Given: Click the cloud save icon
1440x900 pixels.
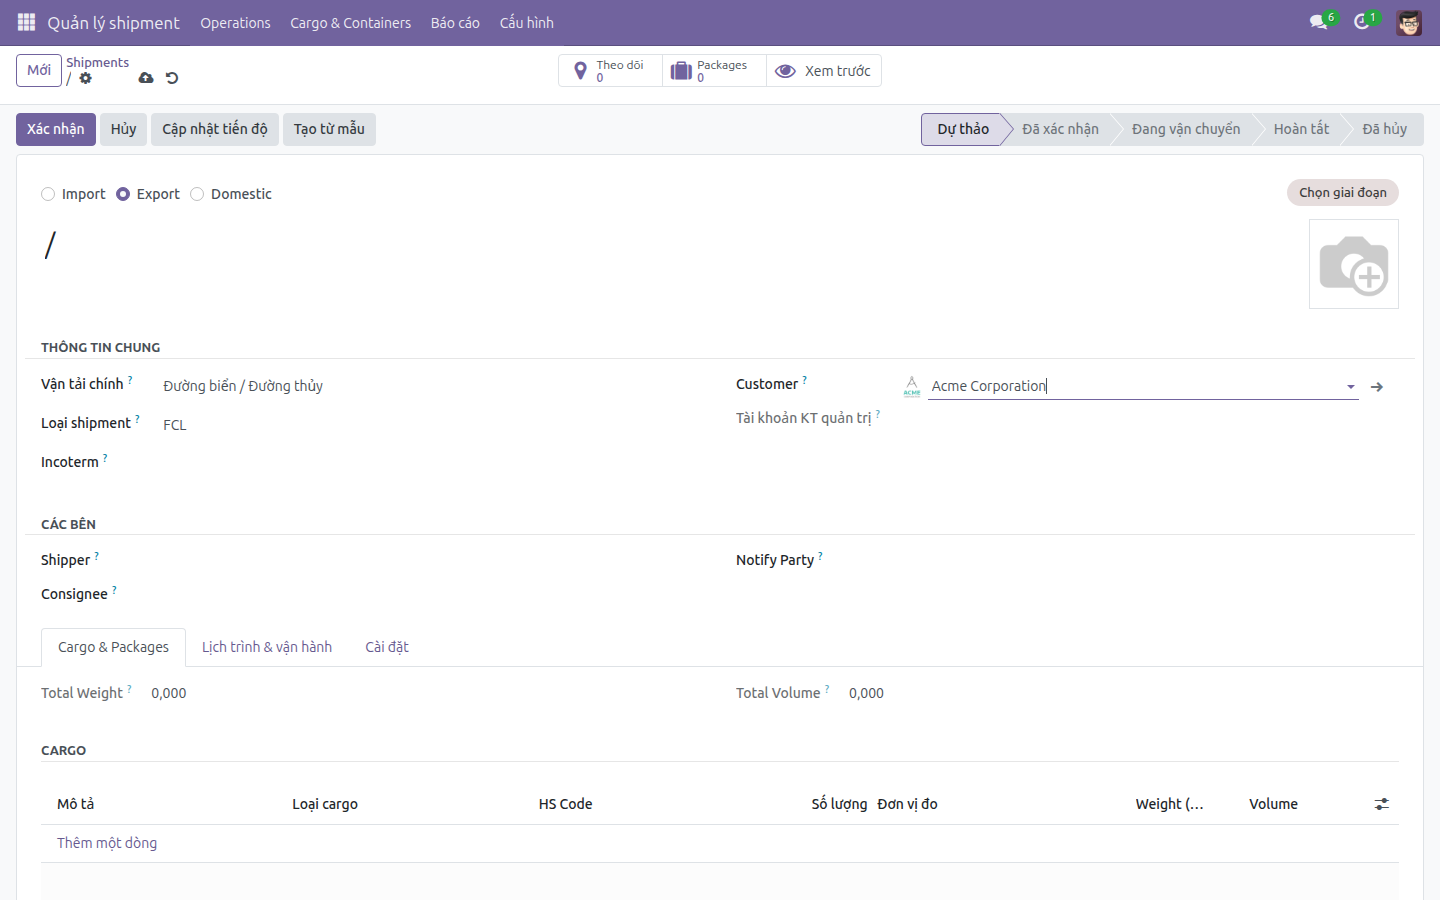Looking at the screenshot, I should pos(146,78).
